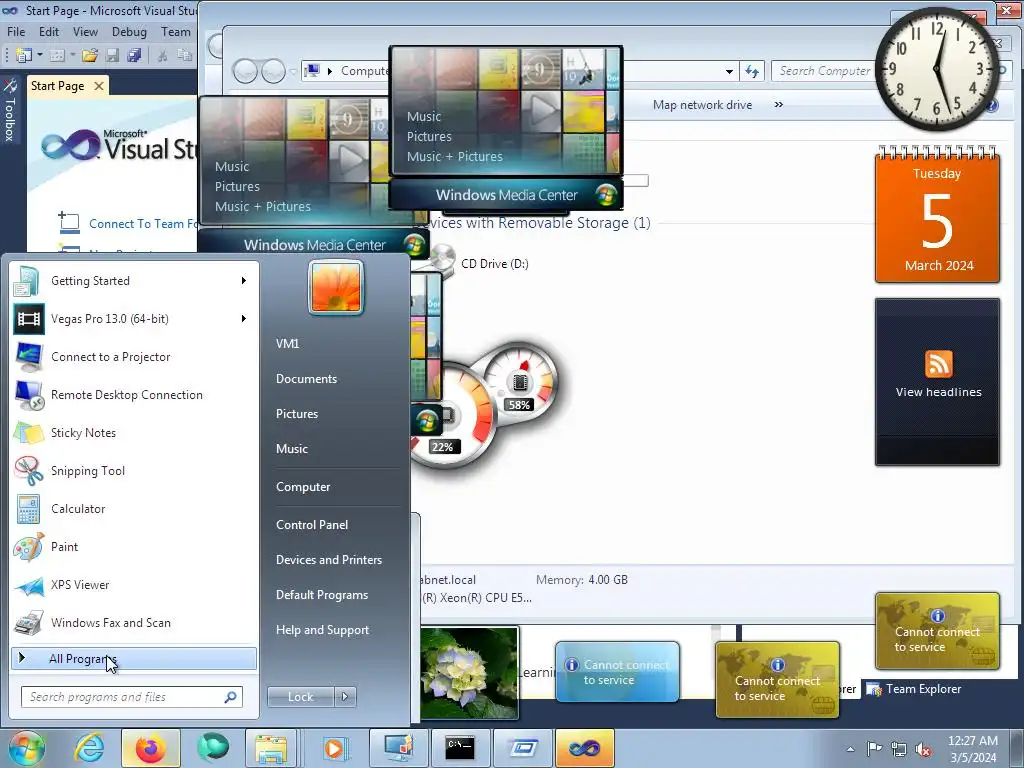The width and height of the screenshot is (1024, 768).
Task: Start the Snipping Tool
Action: (133, 470)
